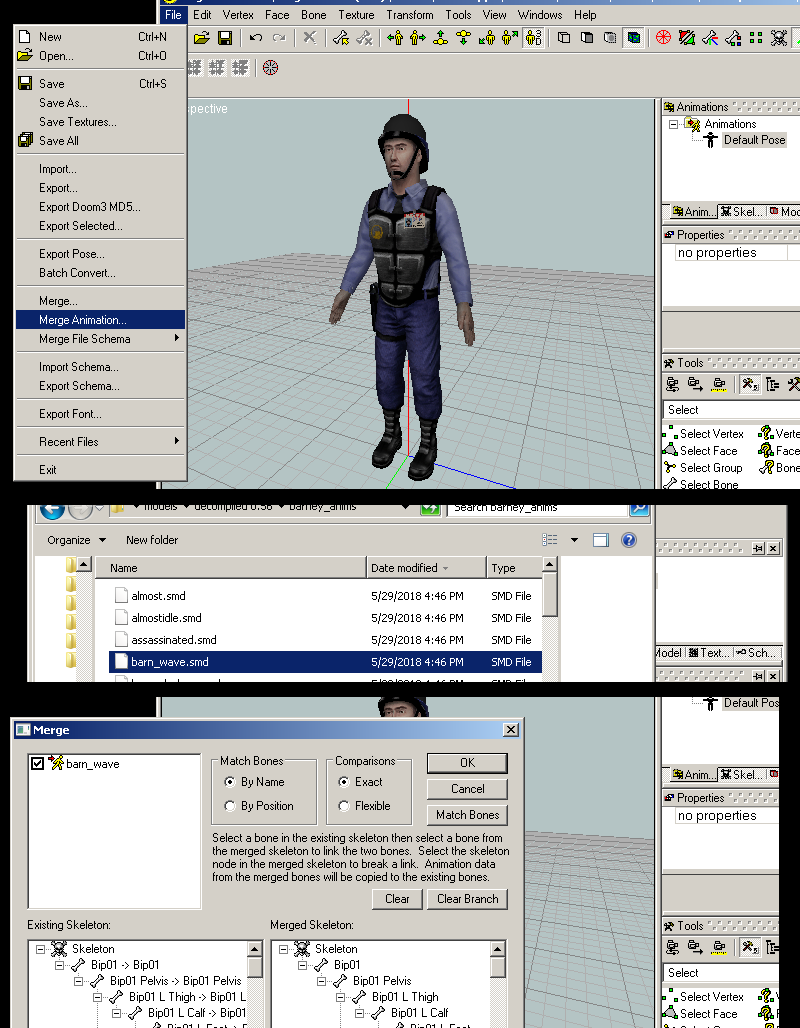This screenshot has width=800, height=1028.
Task: Click the Undo arrow in the toolbar
Action: [x=256, y=38]
